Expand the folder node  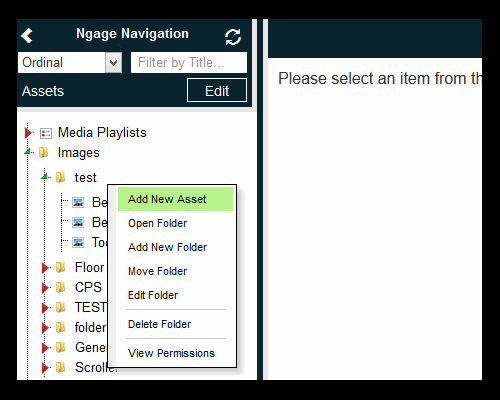pos(45,327)
